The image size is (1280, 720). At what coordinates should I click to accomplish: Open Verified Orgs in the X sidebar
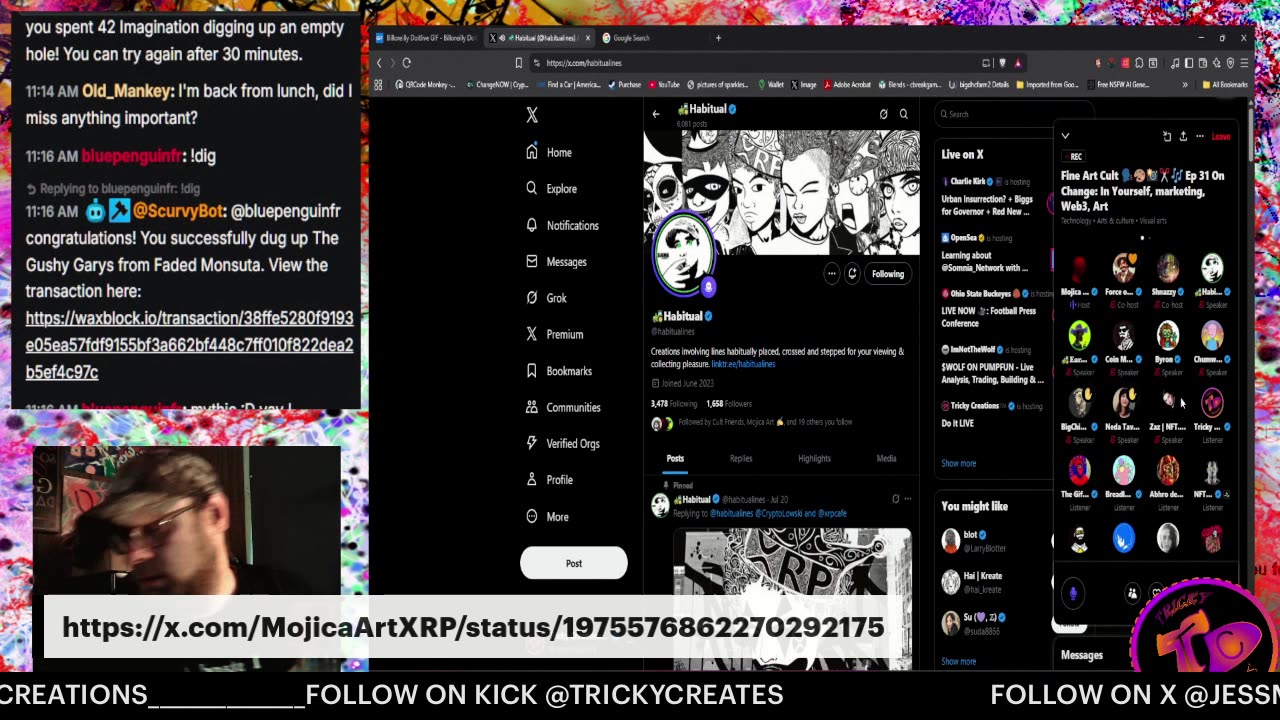562,443
